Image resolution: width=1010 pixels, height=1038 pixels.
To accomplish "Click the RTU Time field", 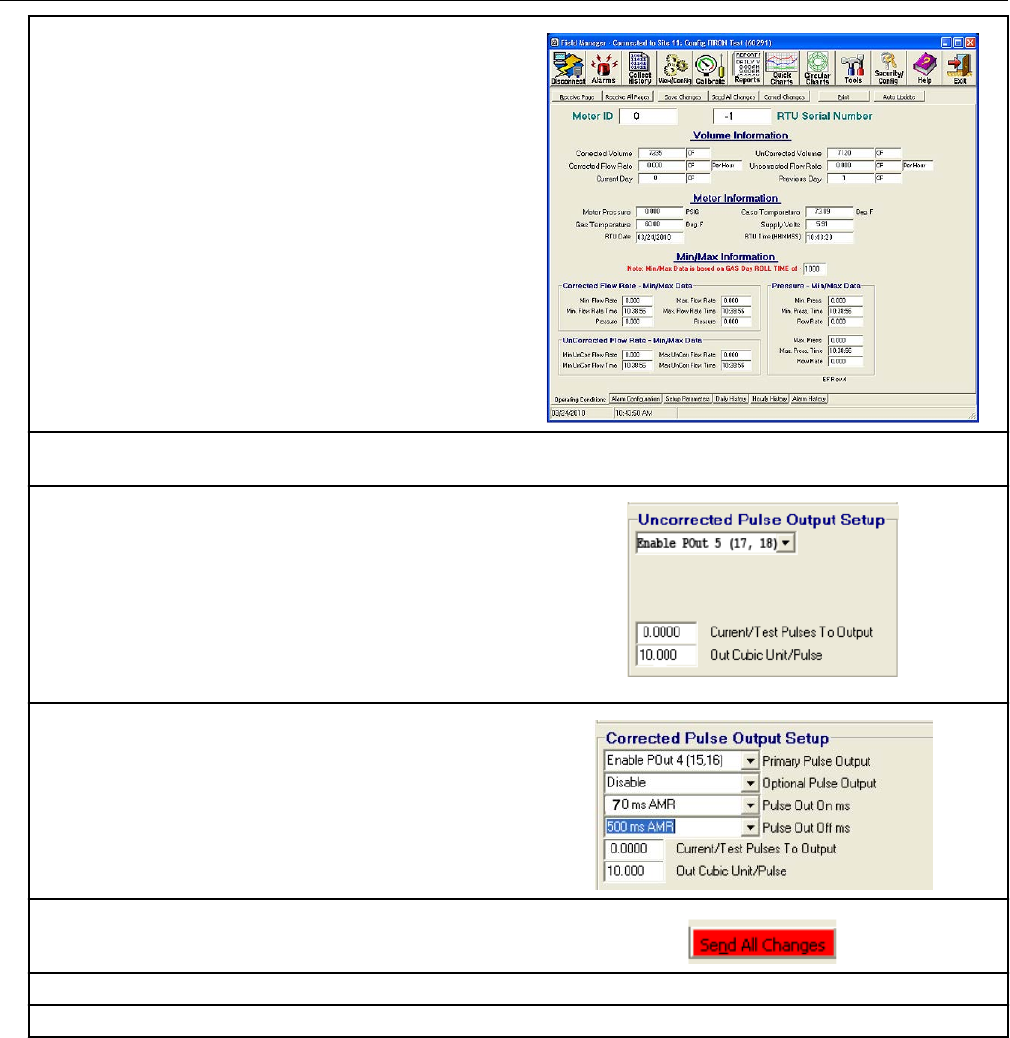I will (829, 237).
